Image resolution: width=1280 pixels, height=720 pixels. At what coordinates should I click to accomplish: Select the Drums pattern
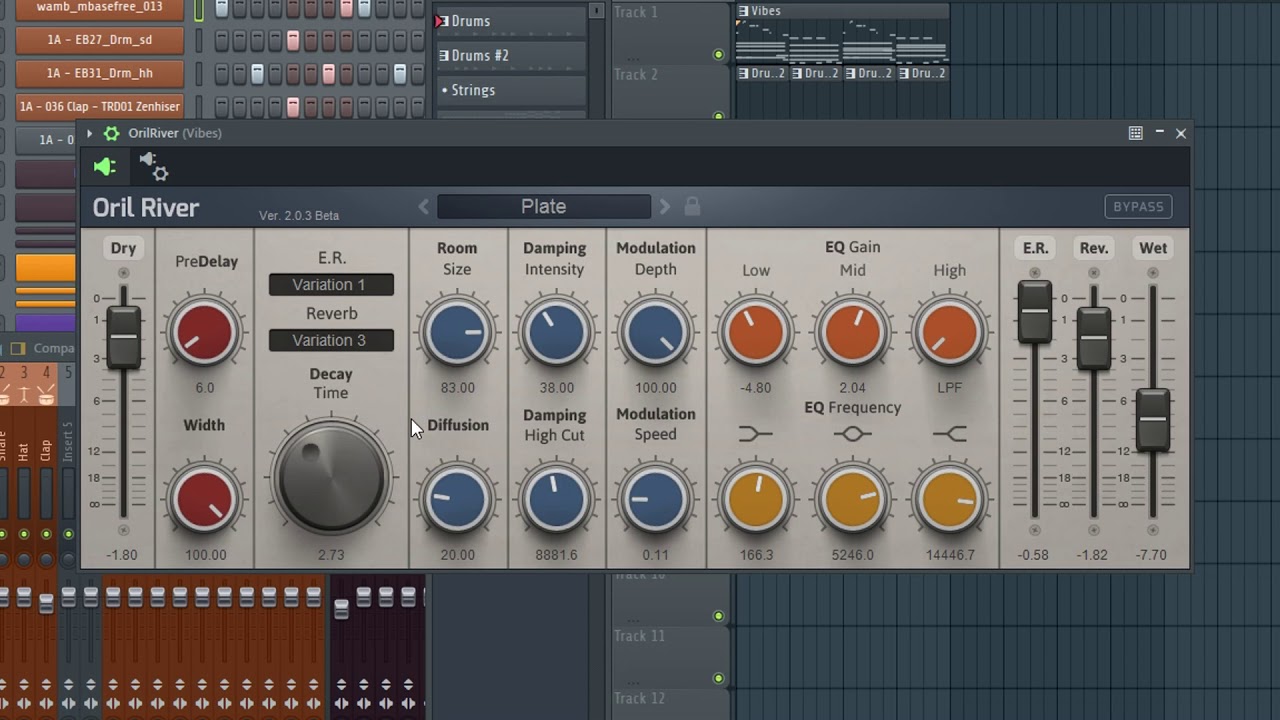click(x=511, y=21)
